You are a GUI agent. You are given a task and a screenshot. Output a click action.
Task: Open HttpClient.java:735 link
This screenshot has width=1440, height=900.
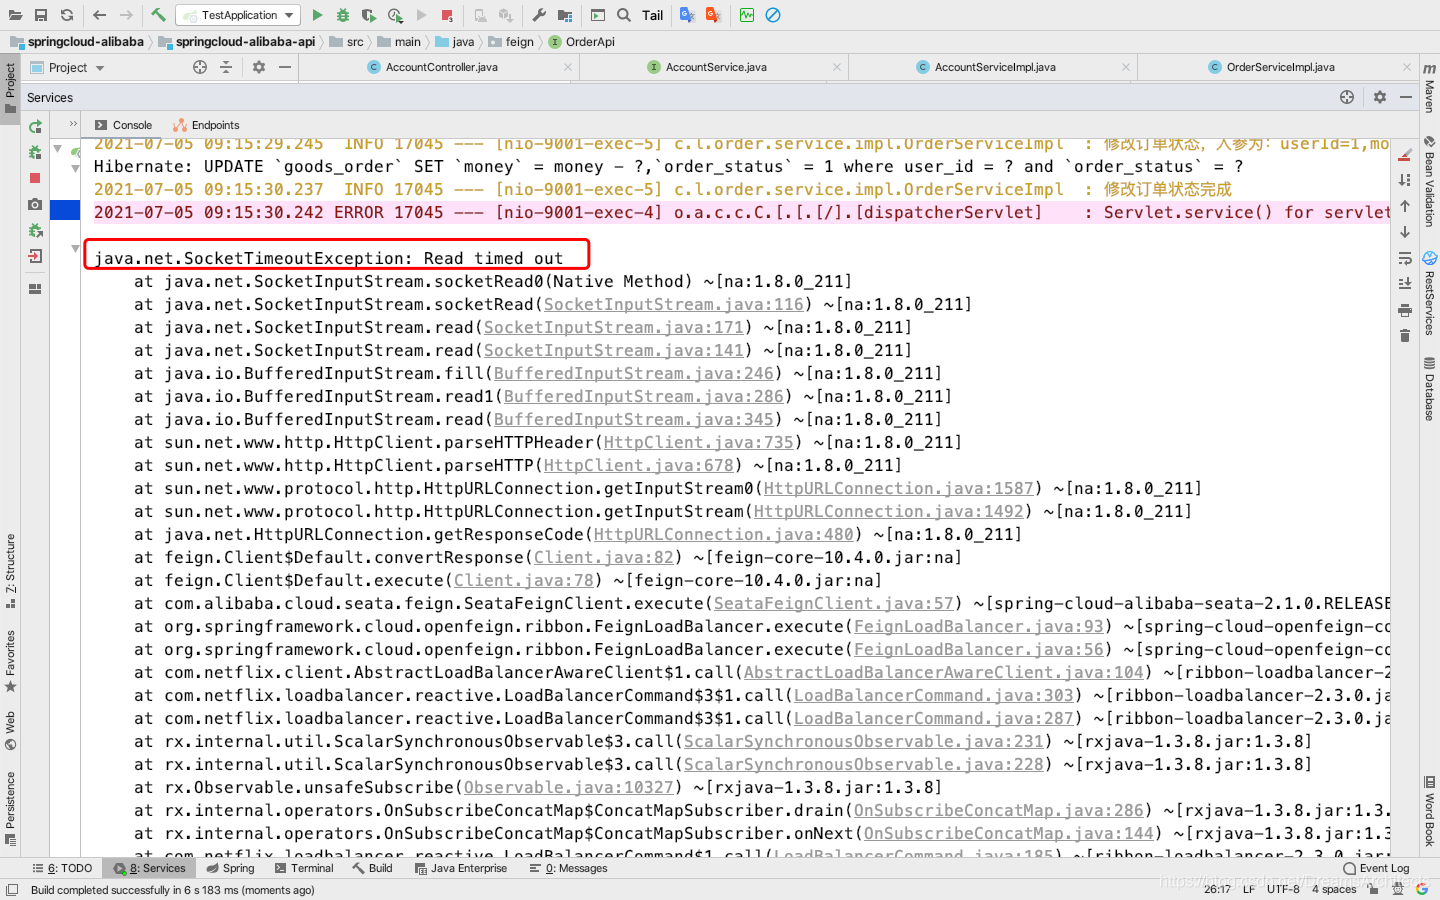pos(698,442)
